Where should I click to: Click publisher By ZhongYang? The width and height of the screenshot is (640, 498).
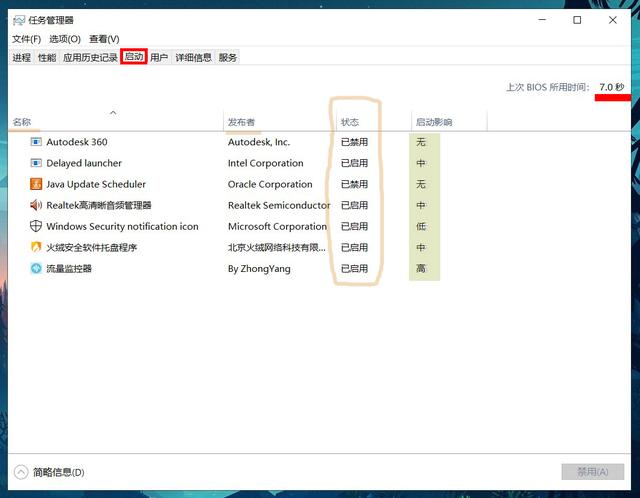click(259, 269)
